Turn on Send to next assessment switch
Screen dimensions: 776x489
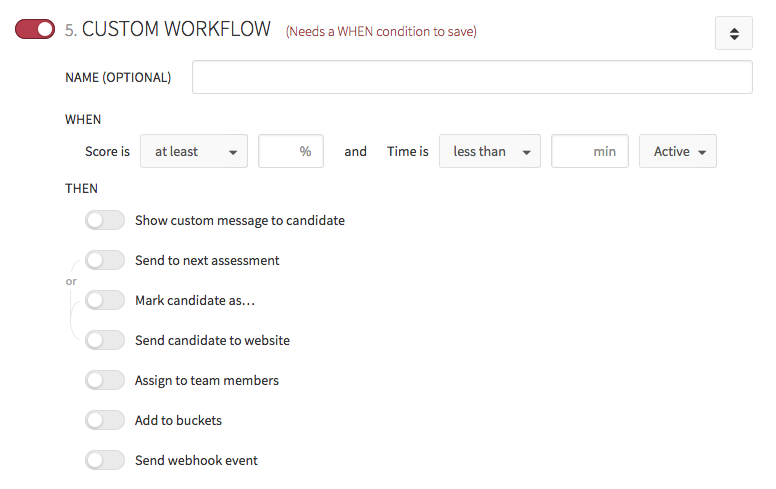(105, 260)
